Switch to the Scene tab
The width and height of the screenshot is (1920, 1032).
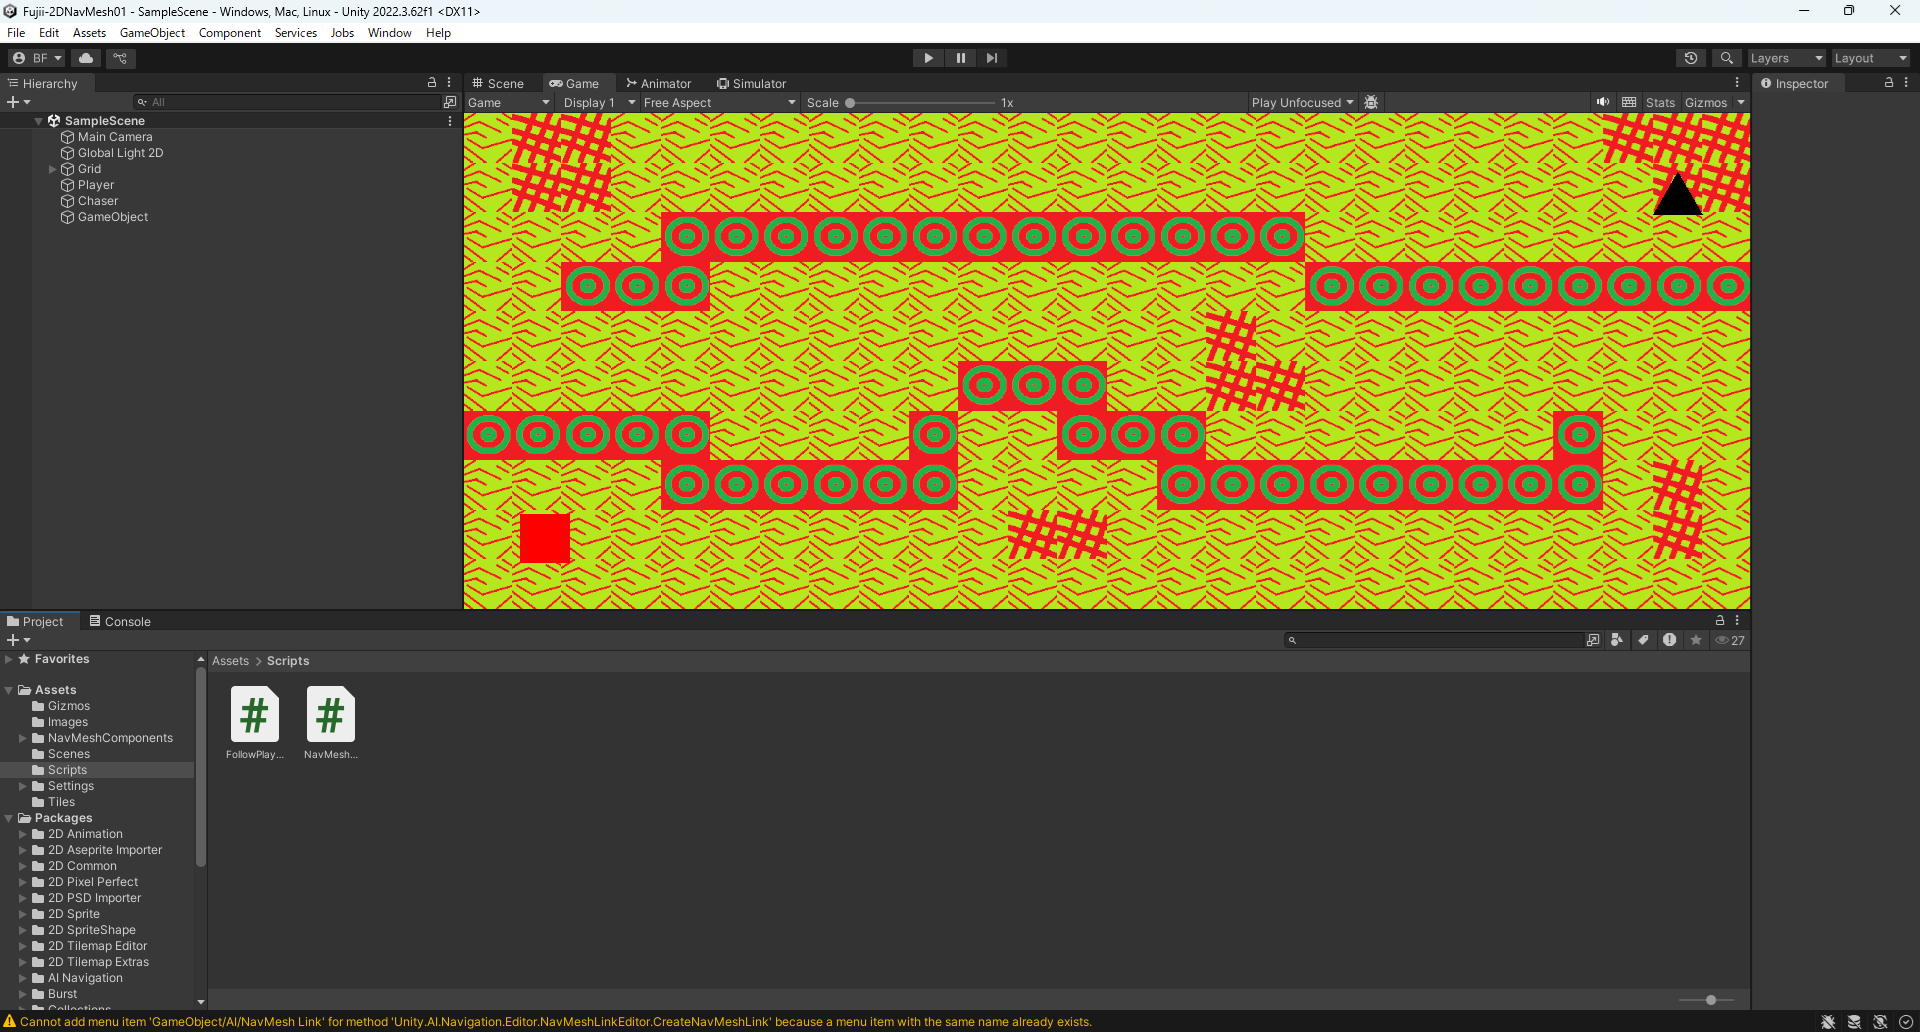(x=498, y=83)
